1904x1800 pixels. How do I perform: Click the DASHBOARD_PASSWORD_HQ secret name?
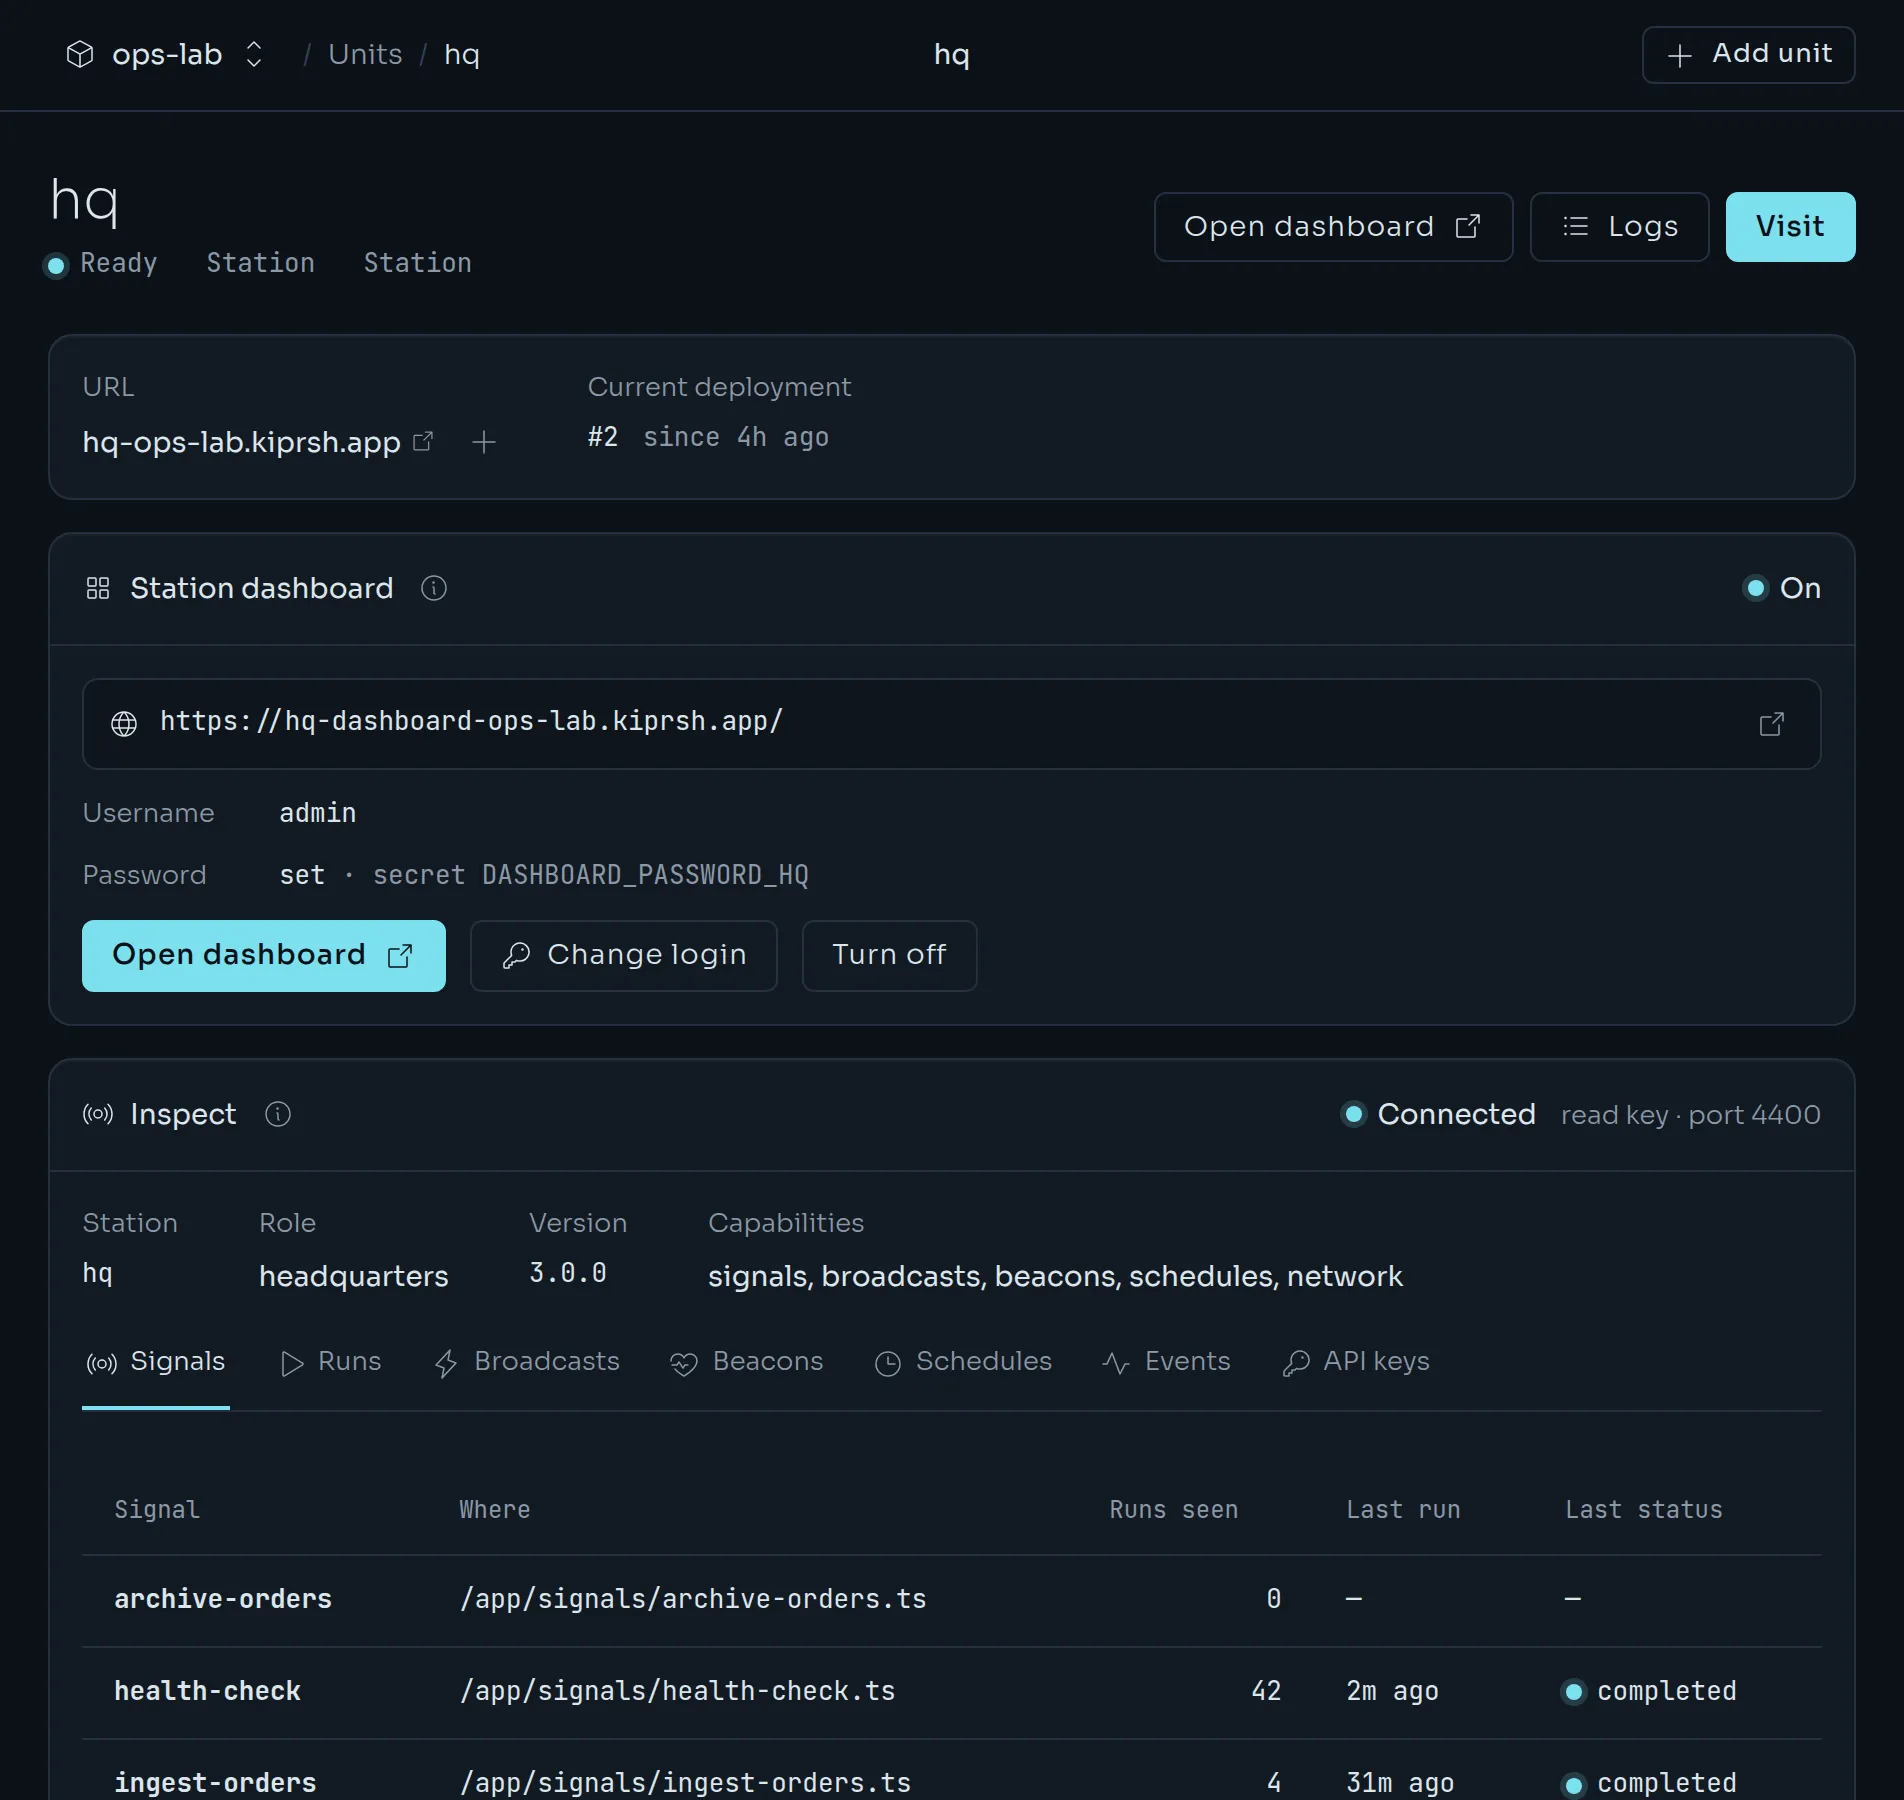coord(645,875)
